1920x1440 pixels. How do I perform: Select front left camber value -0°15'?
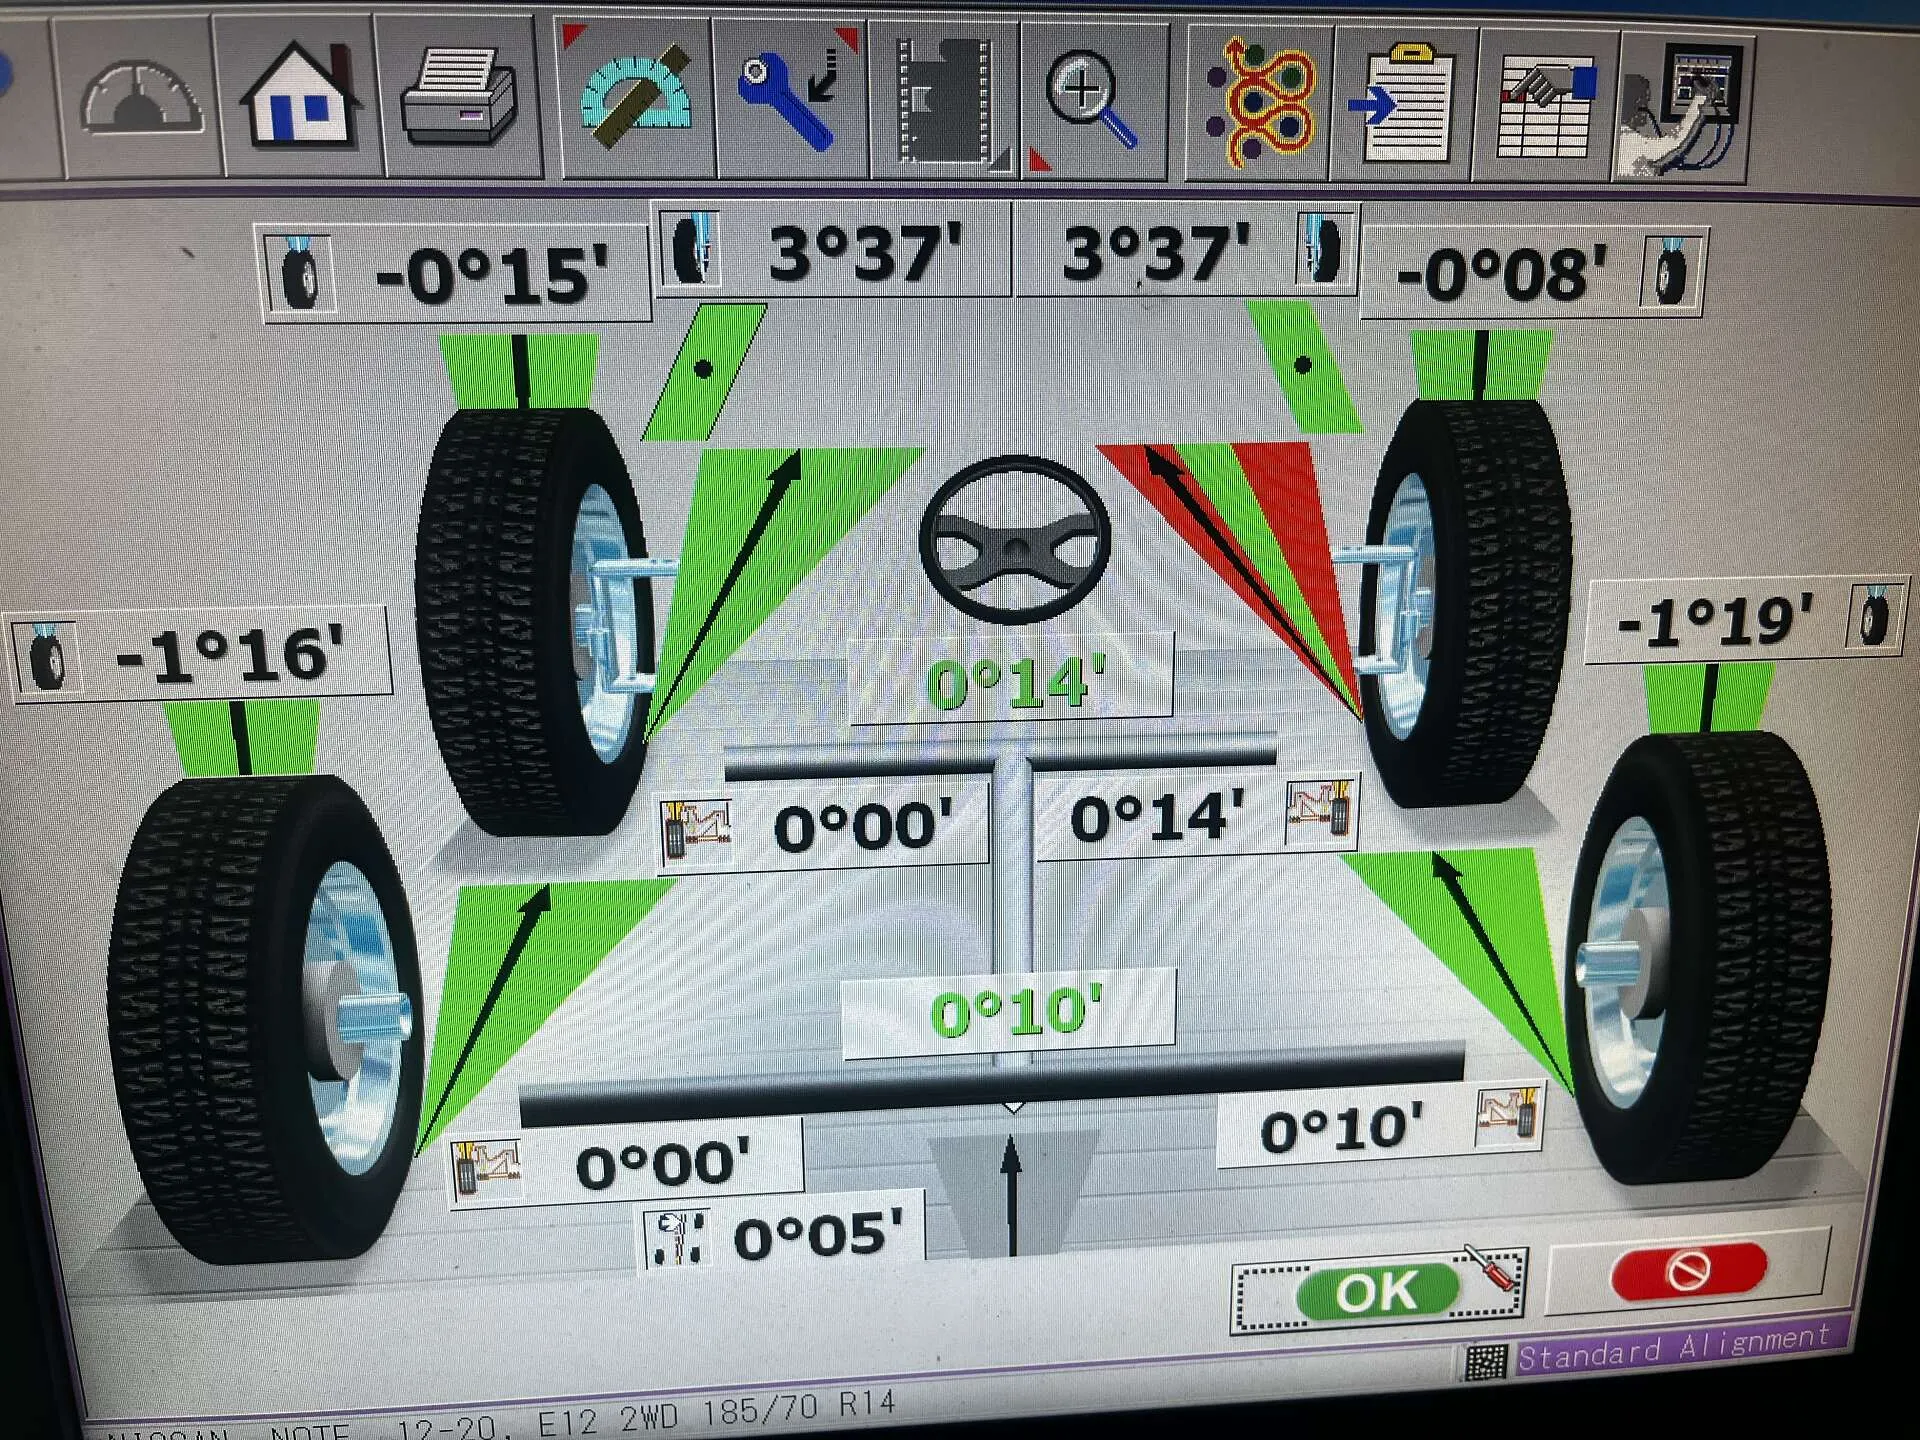pyautogui.click(x=490, y=275)
